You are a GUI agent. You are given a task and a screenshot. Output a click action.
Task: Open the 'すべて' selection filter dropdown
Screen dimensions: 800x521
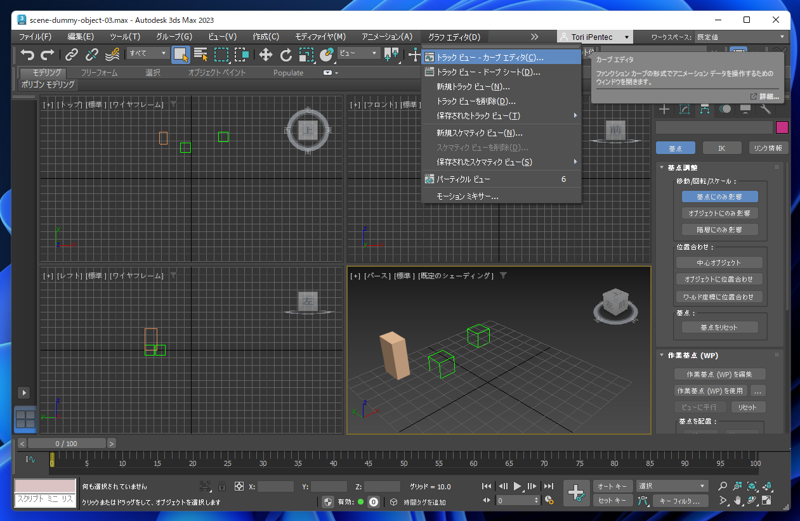147,53
